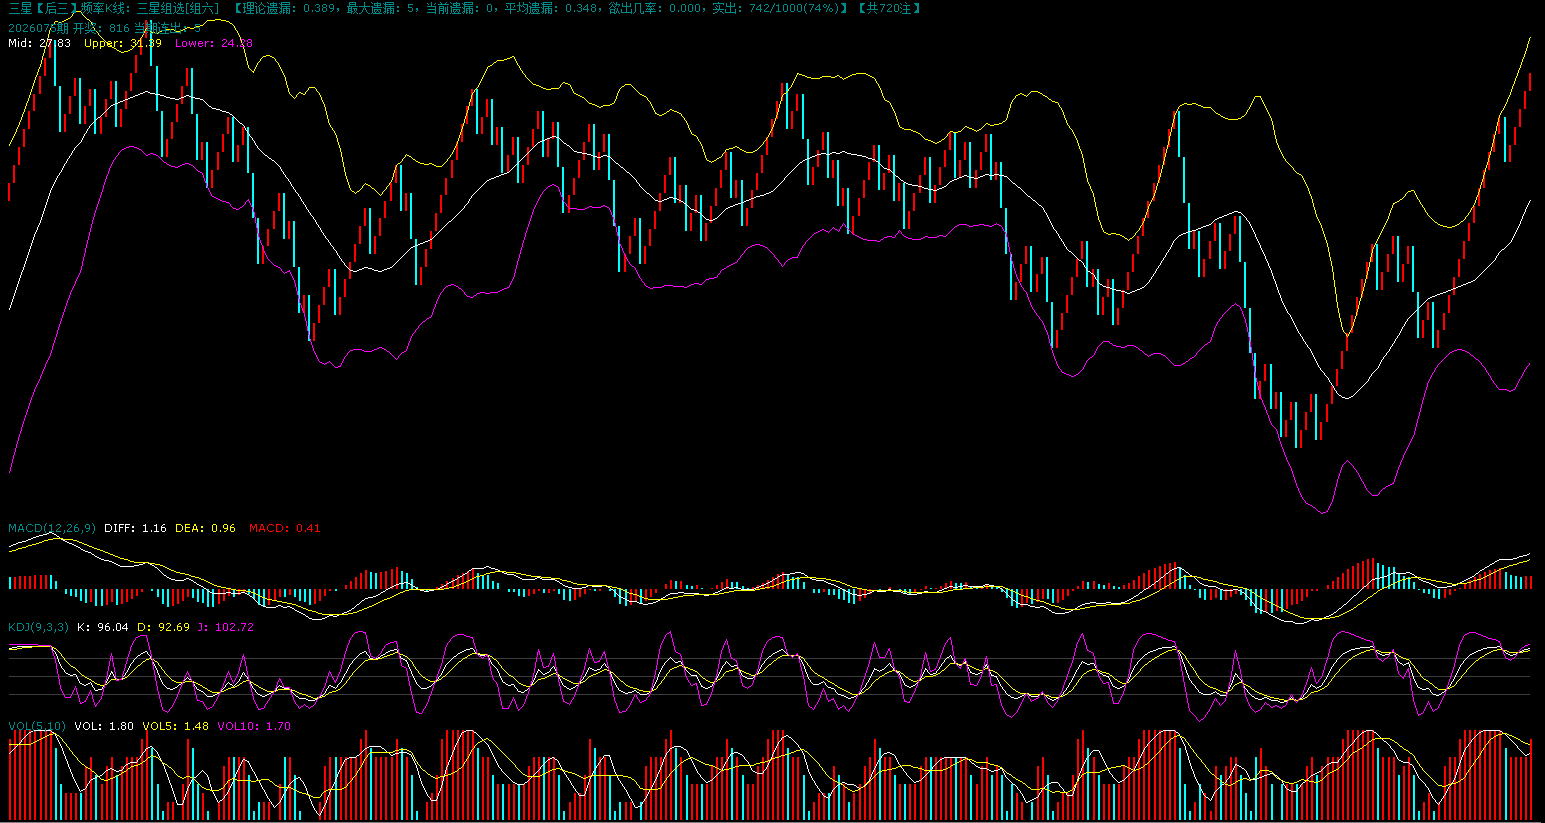Image resolution: width=1545 pixels, height=823 pixels.
Task: Click the last red candlestick at far right
Action: (1530, 82)
